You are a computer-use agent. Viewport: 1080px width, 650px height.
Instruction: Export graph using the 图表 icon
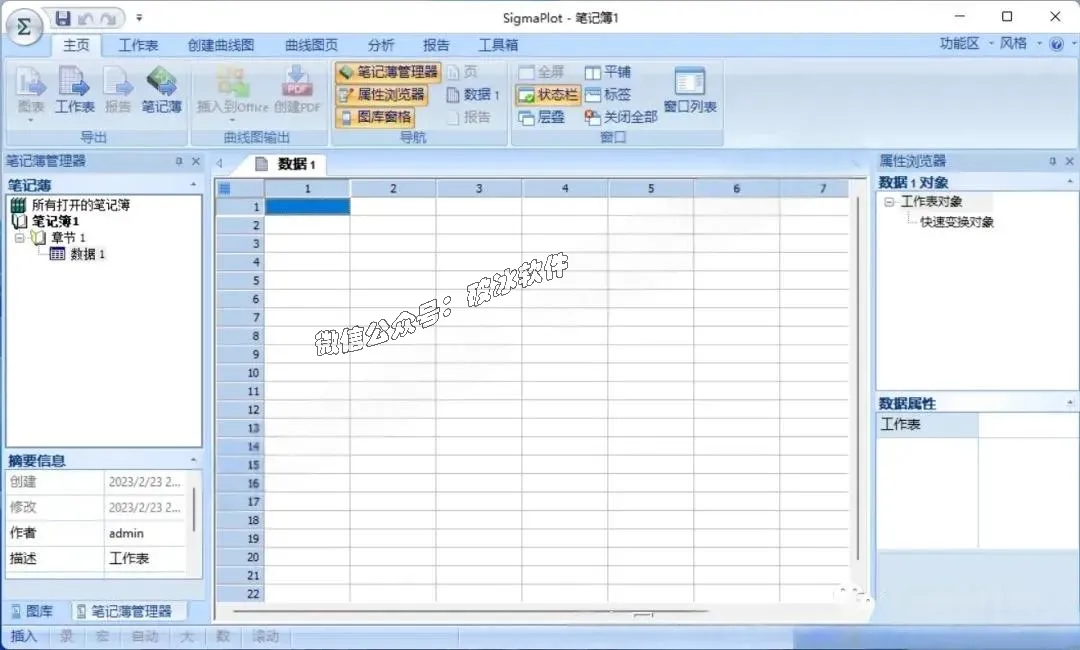click(30, 90)
